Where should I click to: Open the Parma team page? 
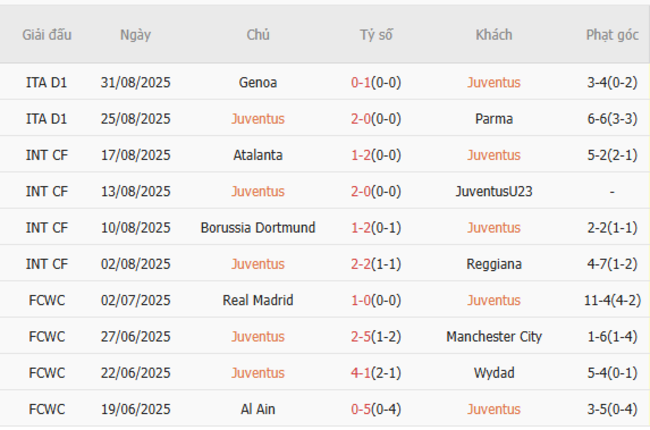point(494,119)
